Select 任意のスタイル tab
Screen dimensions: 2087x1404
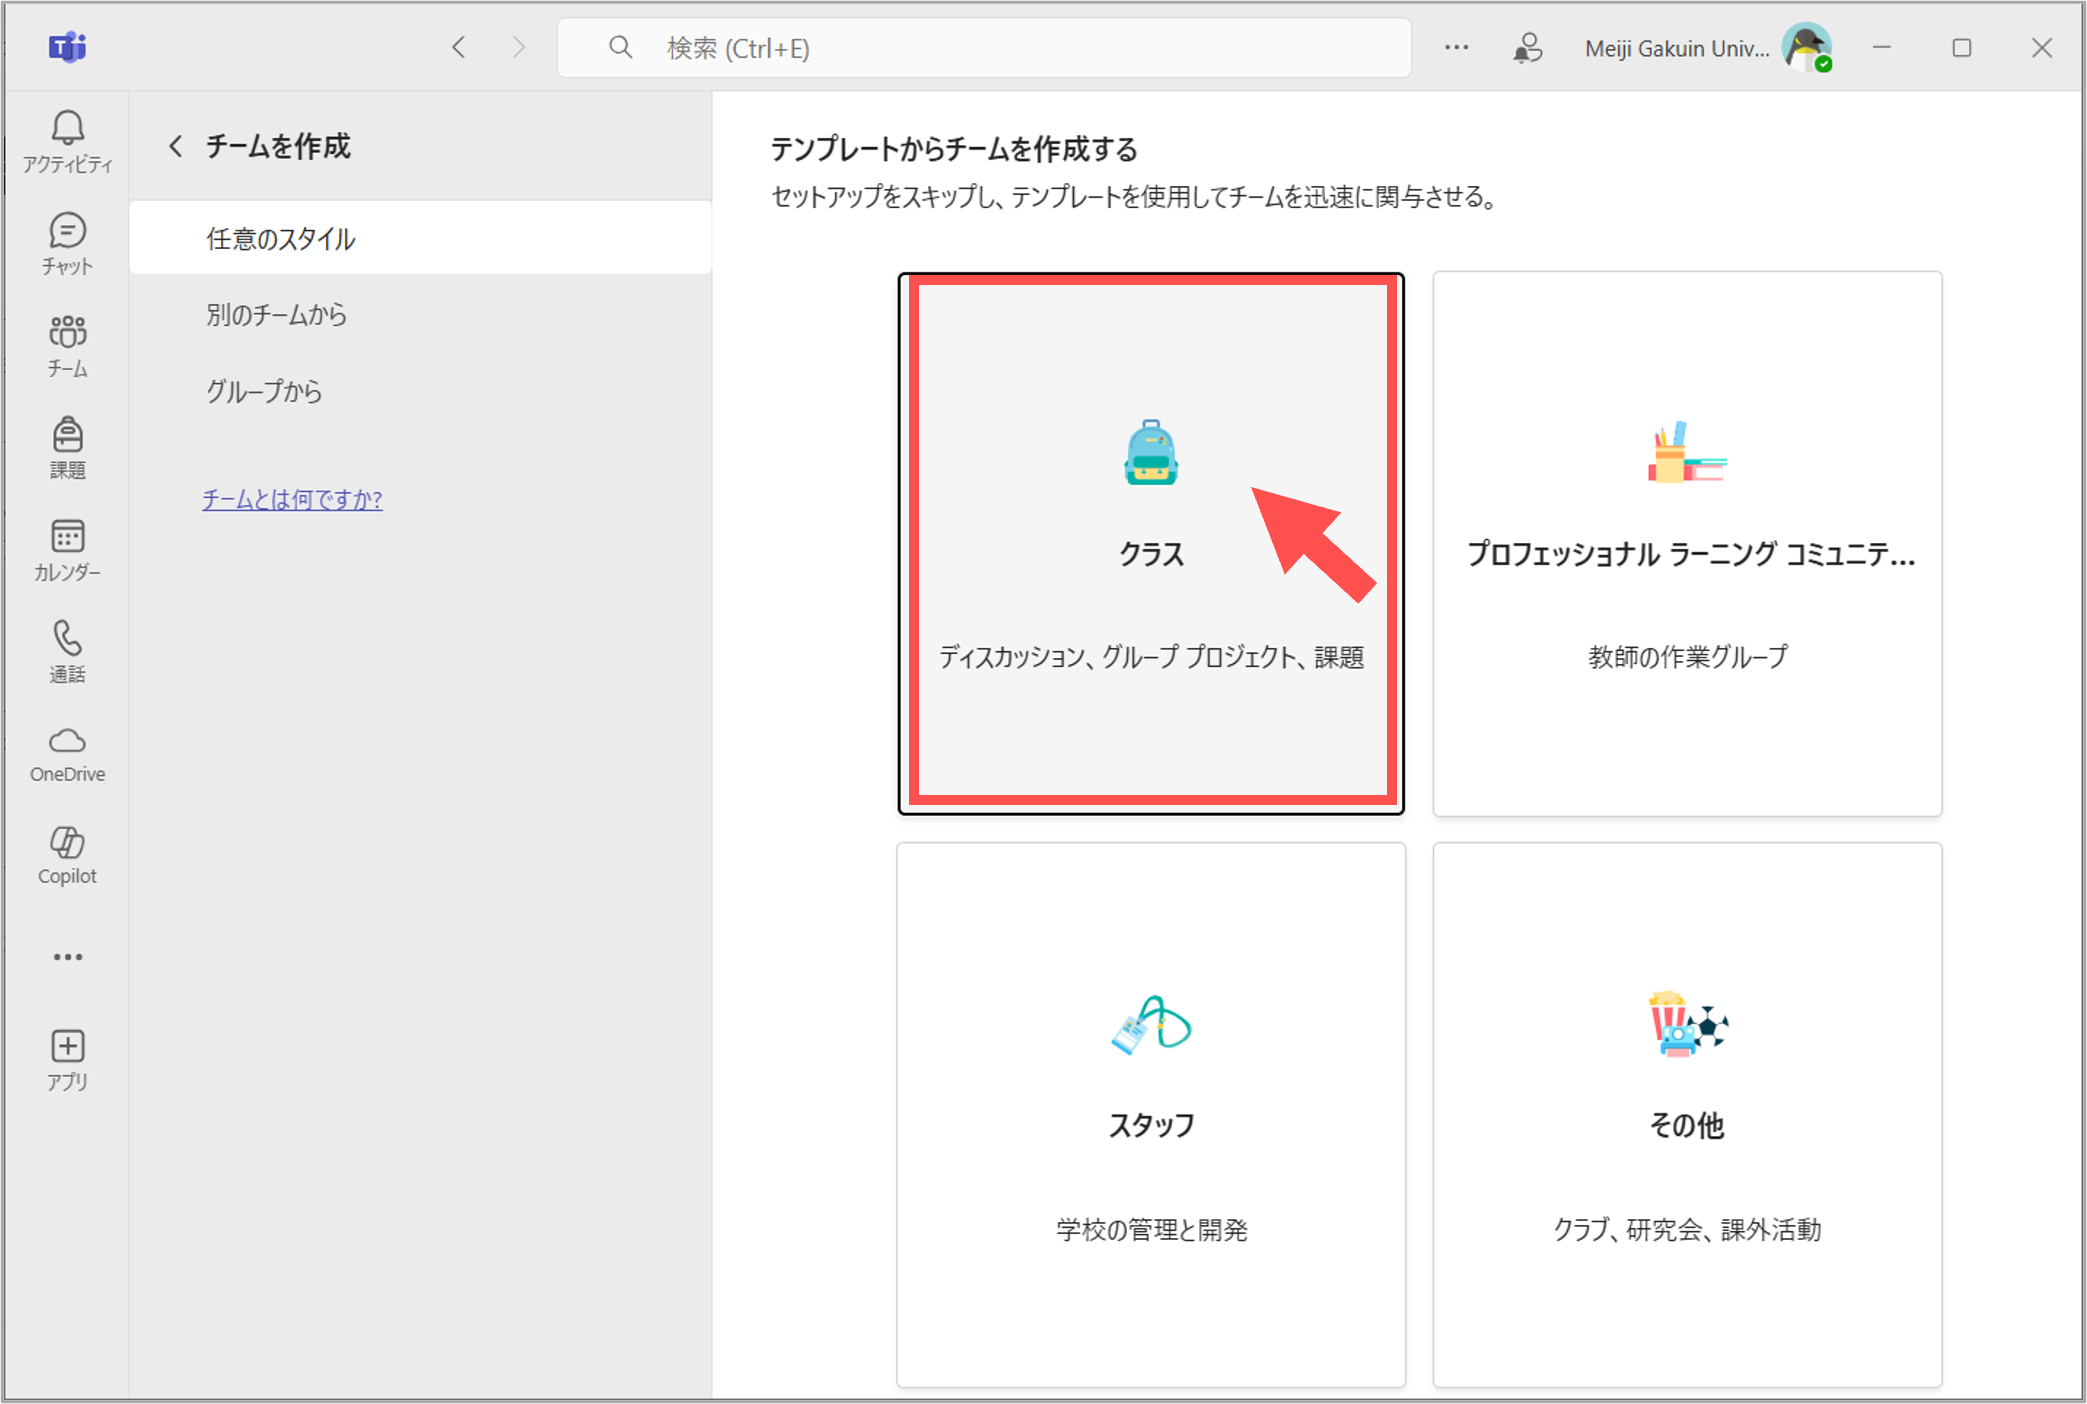pos(420,238)
